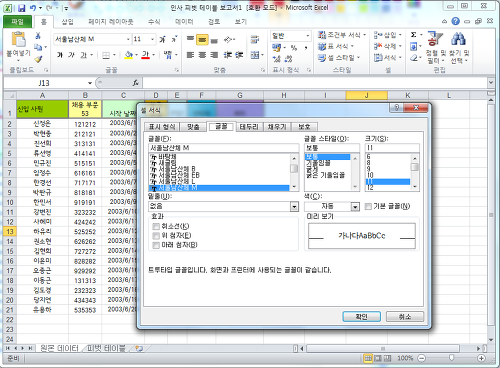Select size 10 in size list
The image size is (500, 368).
click(370, 175)
